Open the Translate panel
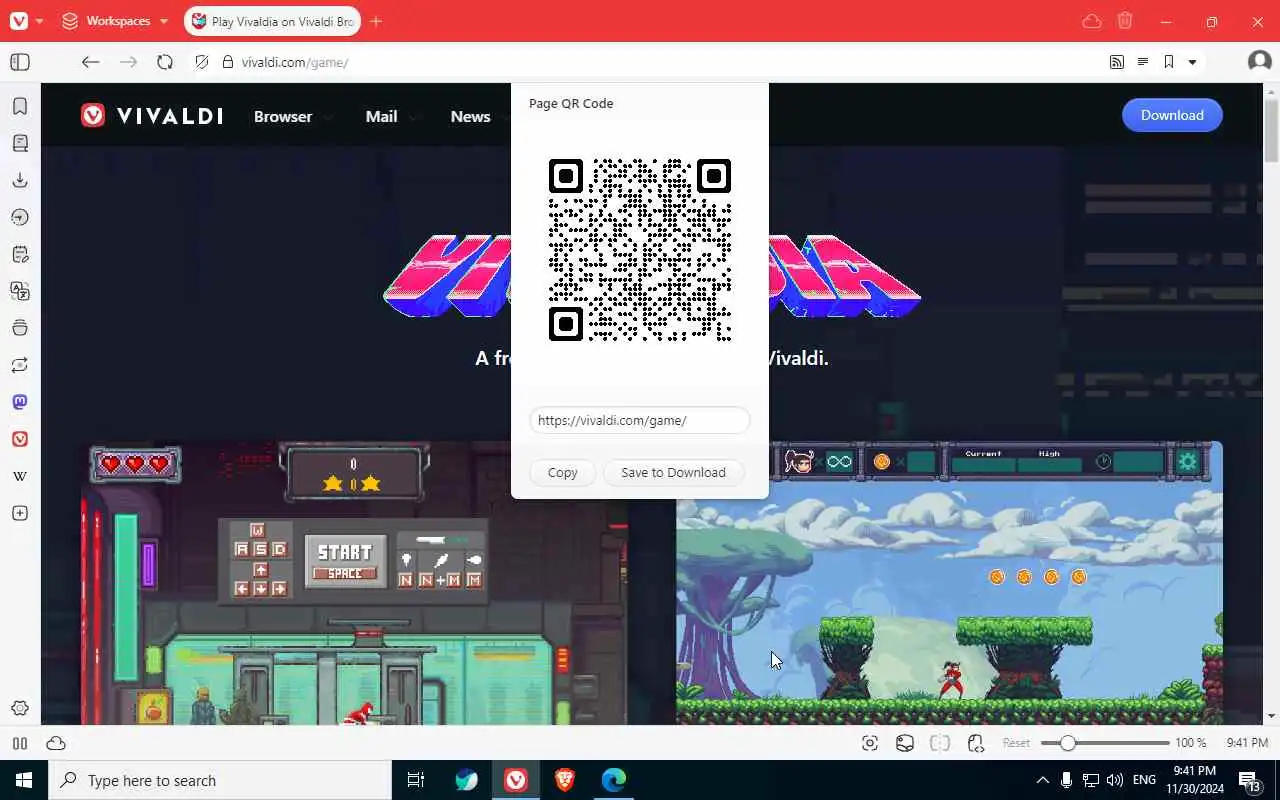 click(x=20, y=291)
